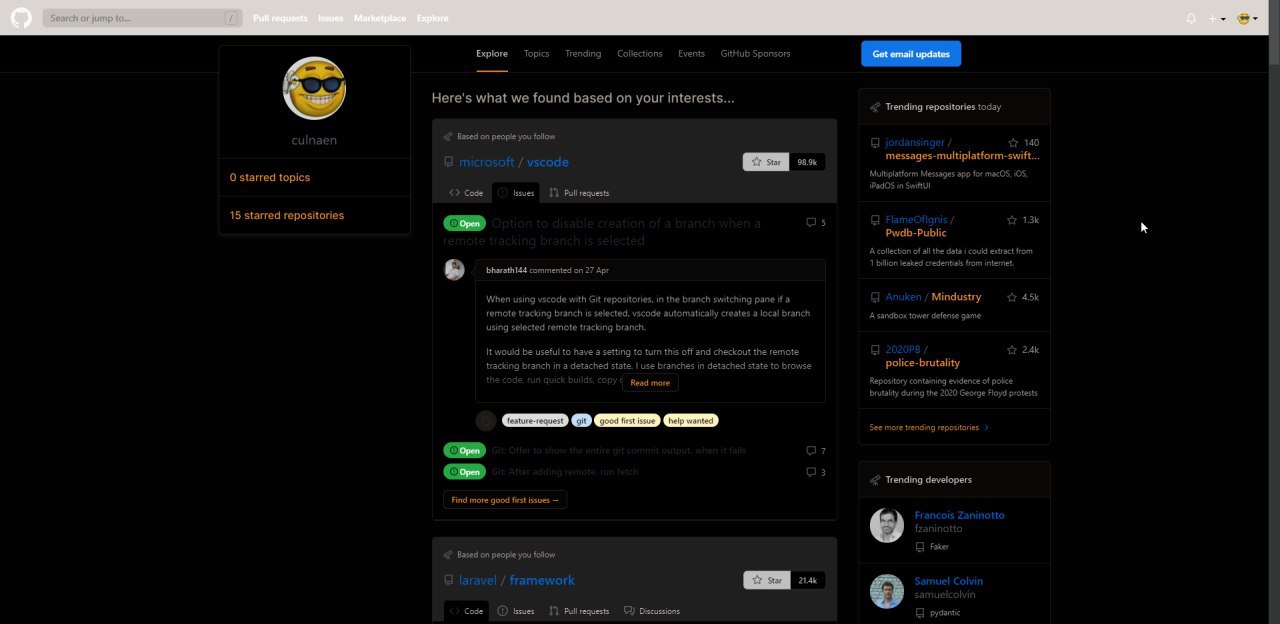Open Issues in top navigation
This screenshot has height=624, width=1280.
(331, 18)
